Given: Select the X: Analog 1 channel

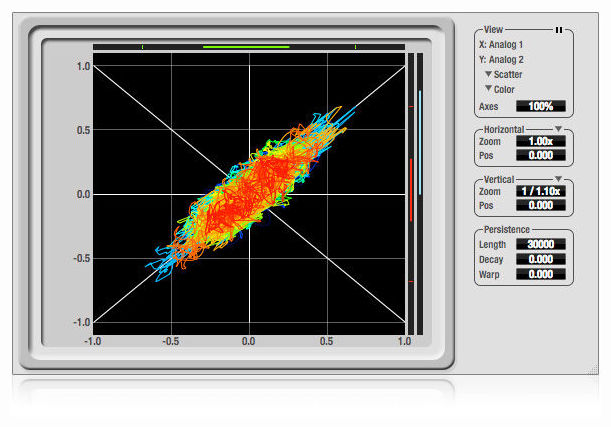Looking at the screenshot, I should [x=501, y=44].
